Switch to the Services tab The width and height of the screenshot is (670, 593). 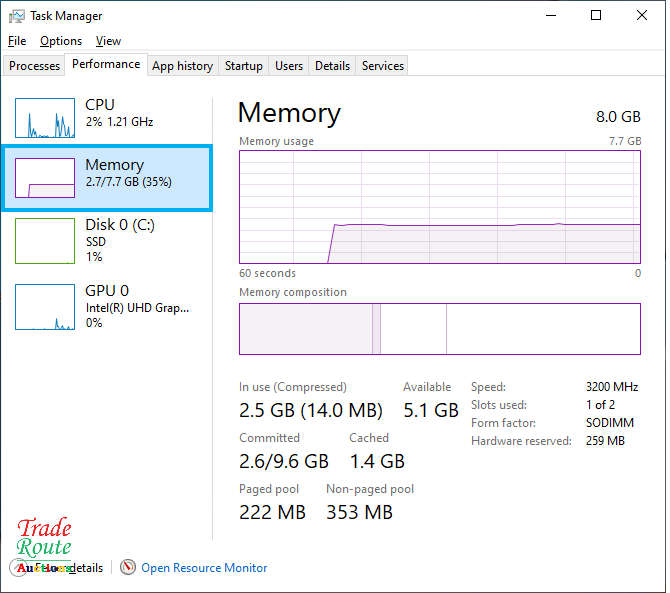(383, 66)
